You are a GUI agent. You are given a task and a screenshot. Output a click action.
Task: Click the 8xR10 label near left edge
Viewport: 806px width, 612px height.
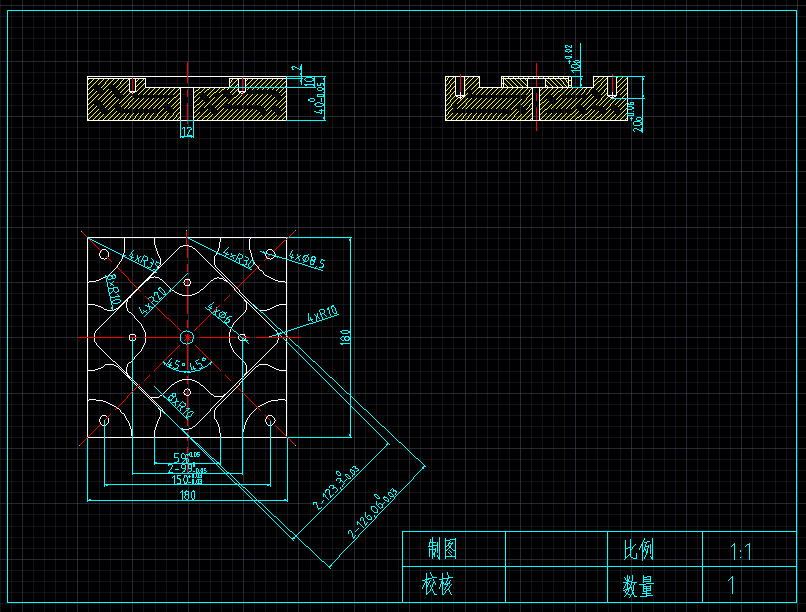(x=113, y=289)
